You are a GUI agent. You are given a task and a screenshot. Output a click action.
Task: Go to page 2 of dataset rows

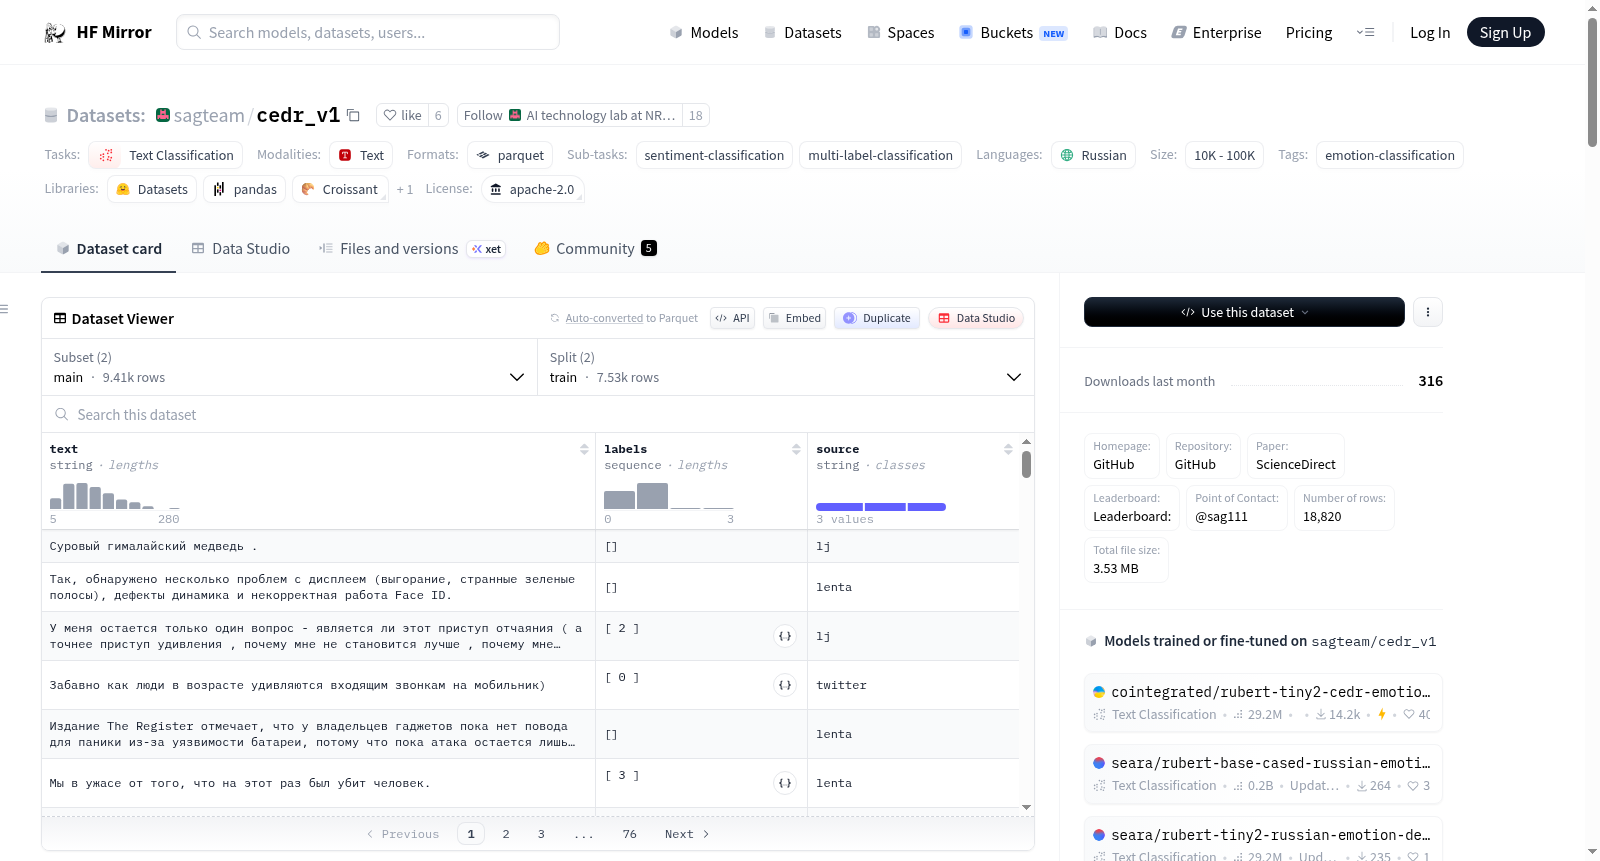point(506,834)
